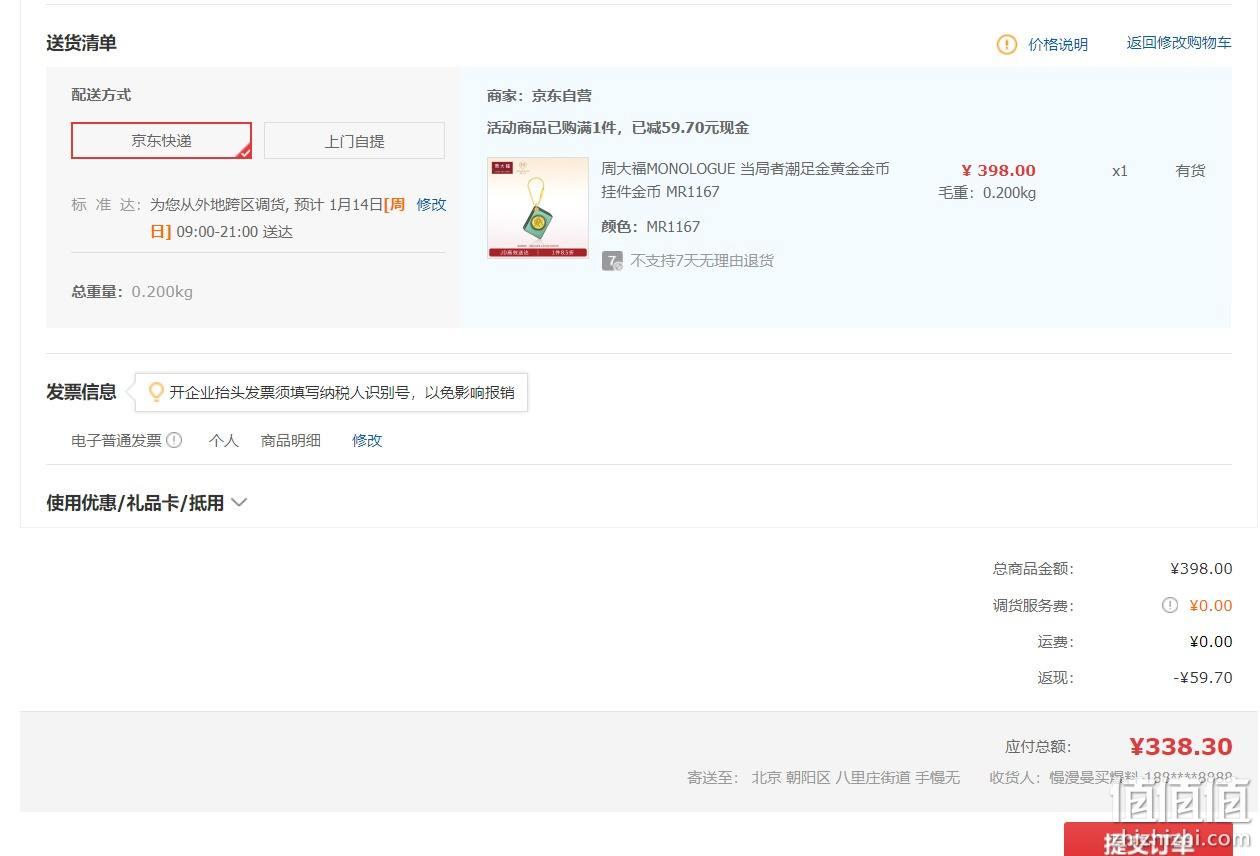Screen dimensions: 1260x856
Task: Click the 个人 invoice title text
Action: pyautogui.click(x=224, y=440)
